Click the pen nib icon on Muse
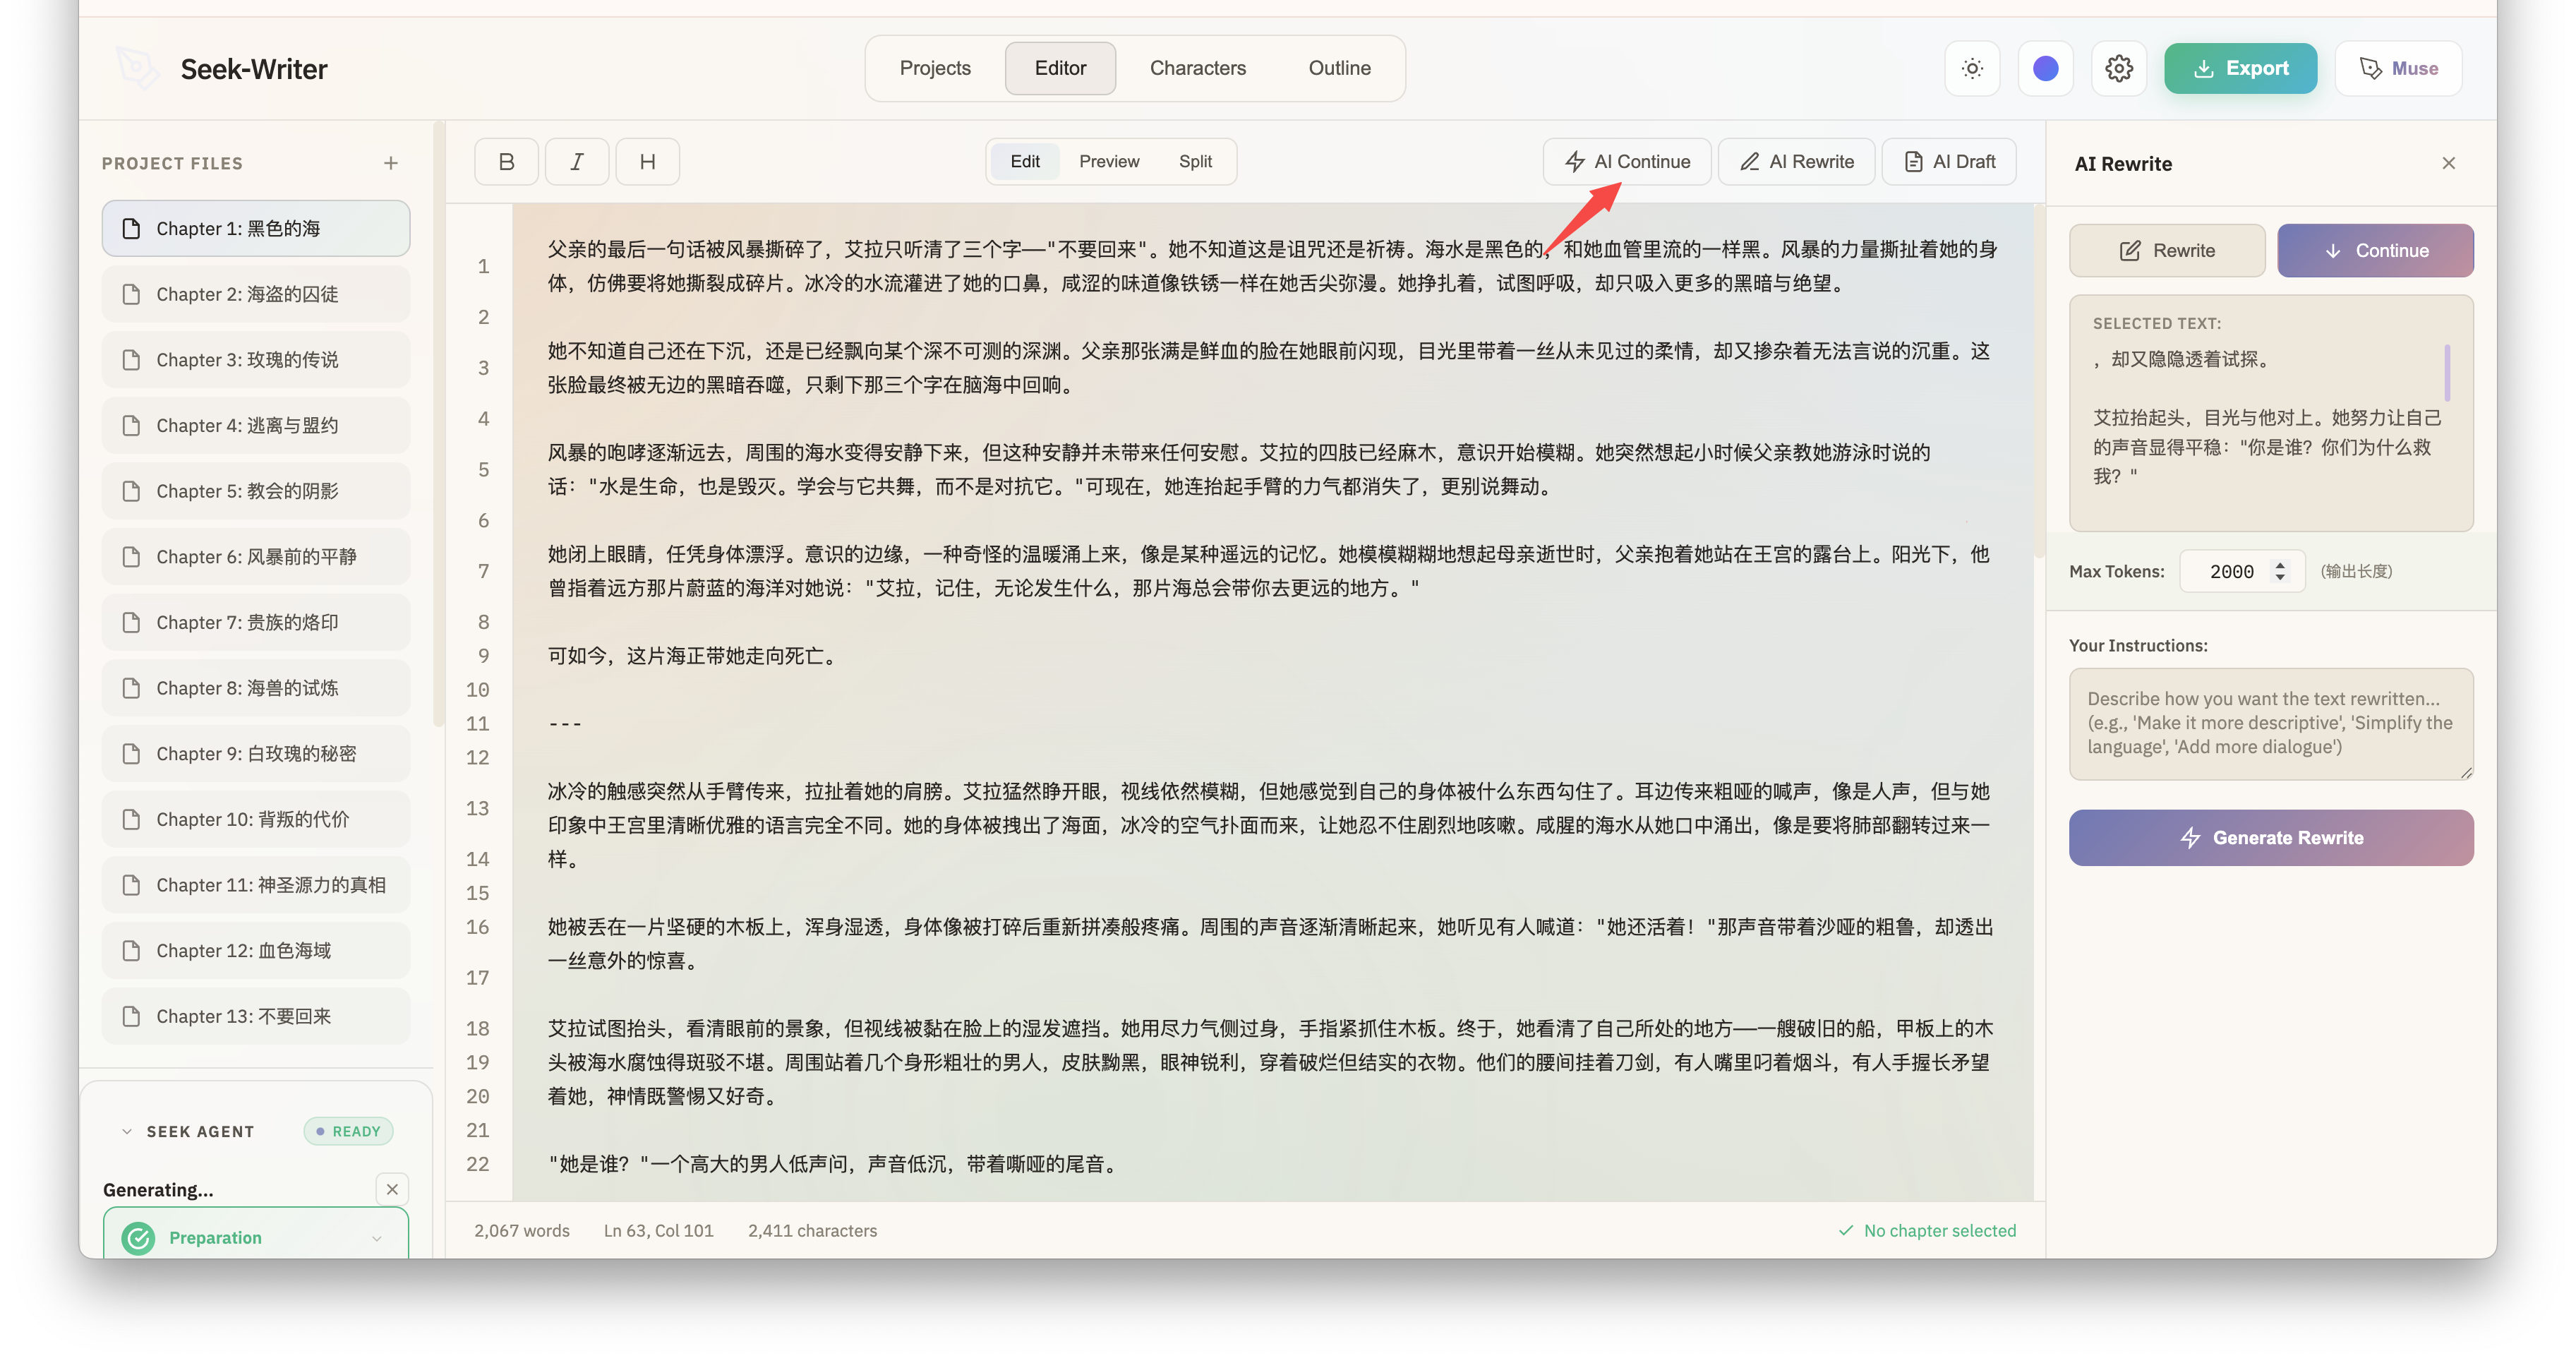This screenshot has width=2576, height=1363. (x=2370, y=68)
